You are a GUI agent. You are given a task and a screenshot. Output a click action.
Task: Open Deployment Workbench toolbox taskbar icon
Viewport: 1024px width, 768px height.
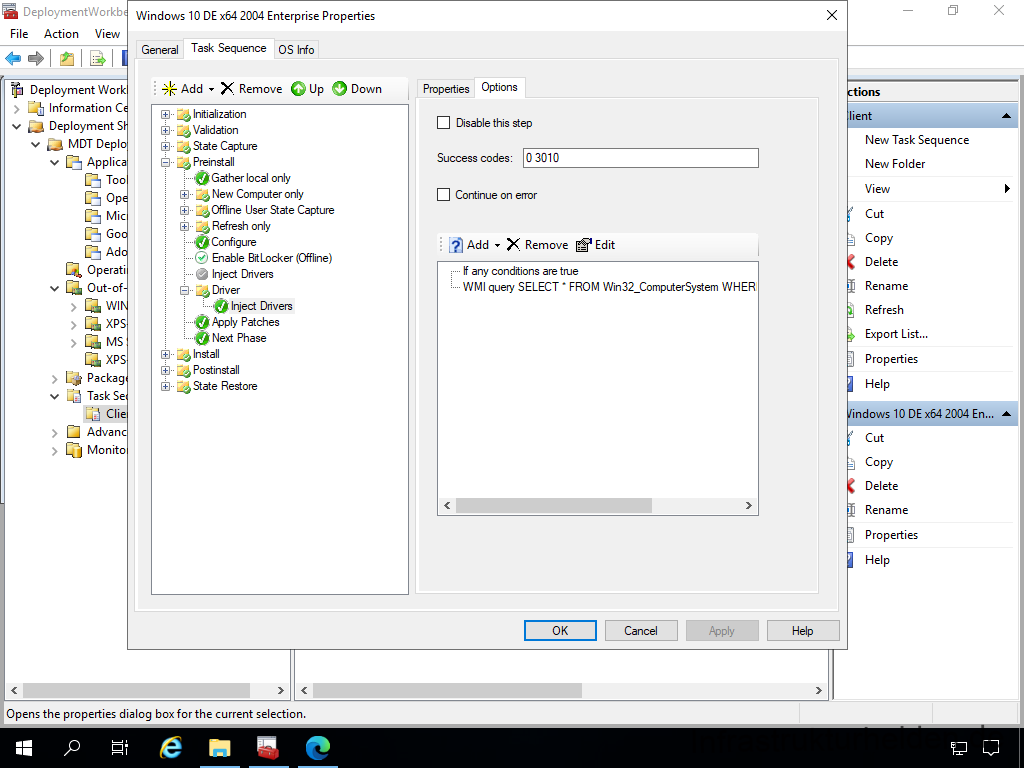coord(268,748)
